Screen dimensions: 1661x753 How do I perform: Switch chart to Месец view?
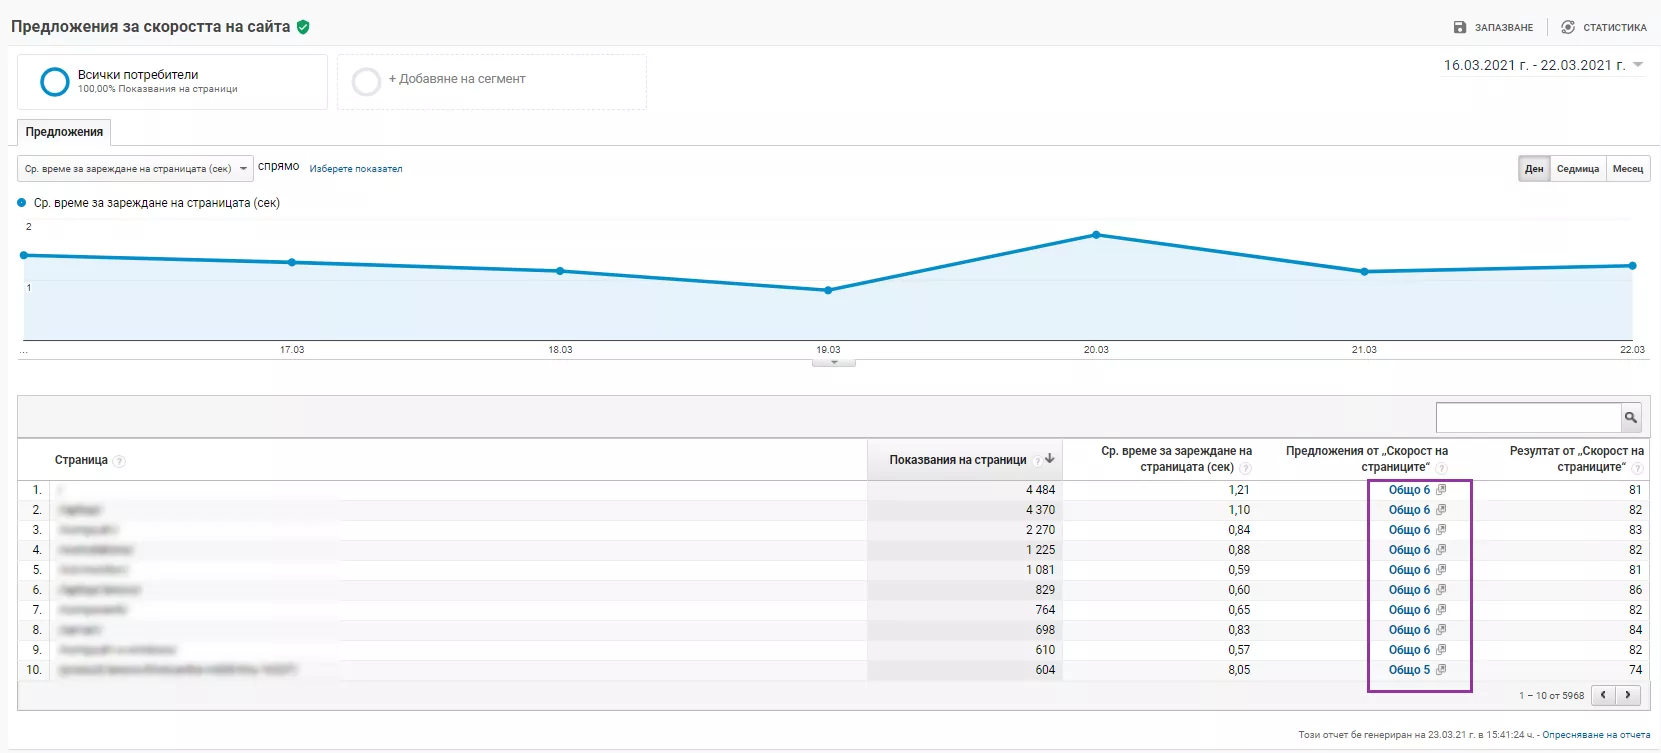pyautogui.click(x=1628, y=169)
